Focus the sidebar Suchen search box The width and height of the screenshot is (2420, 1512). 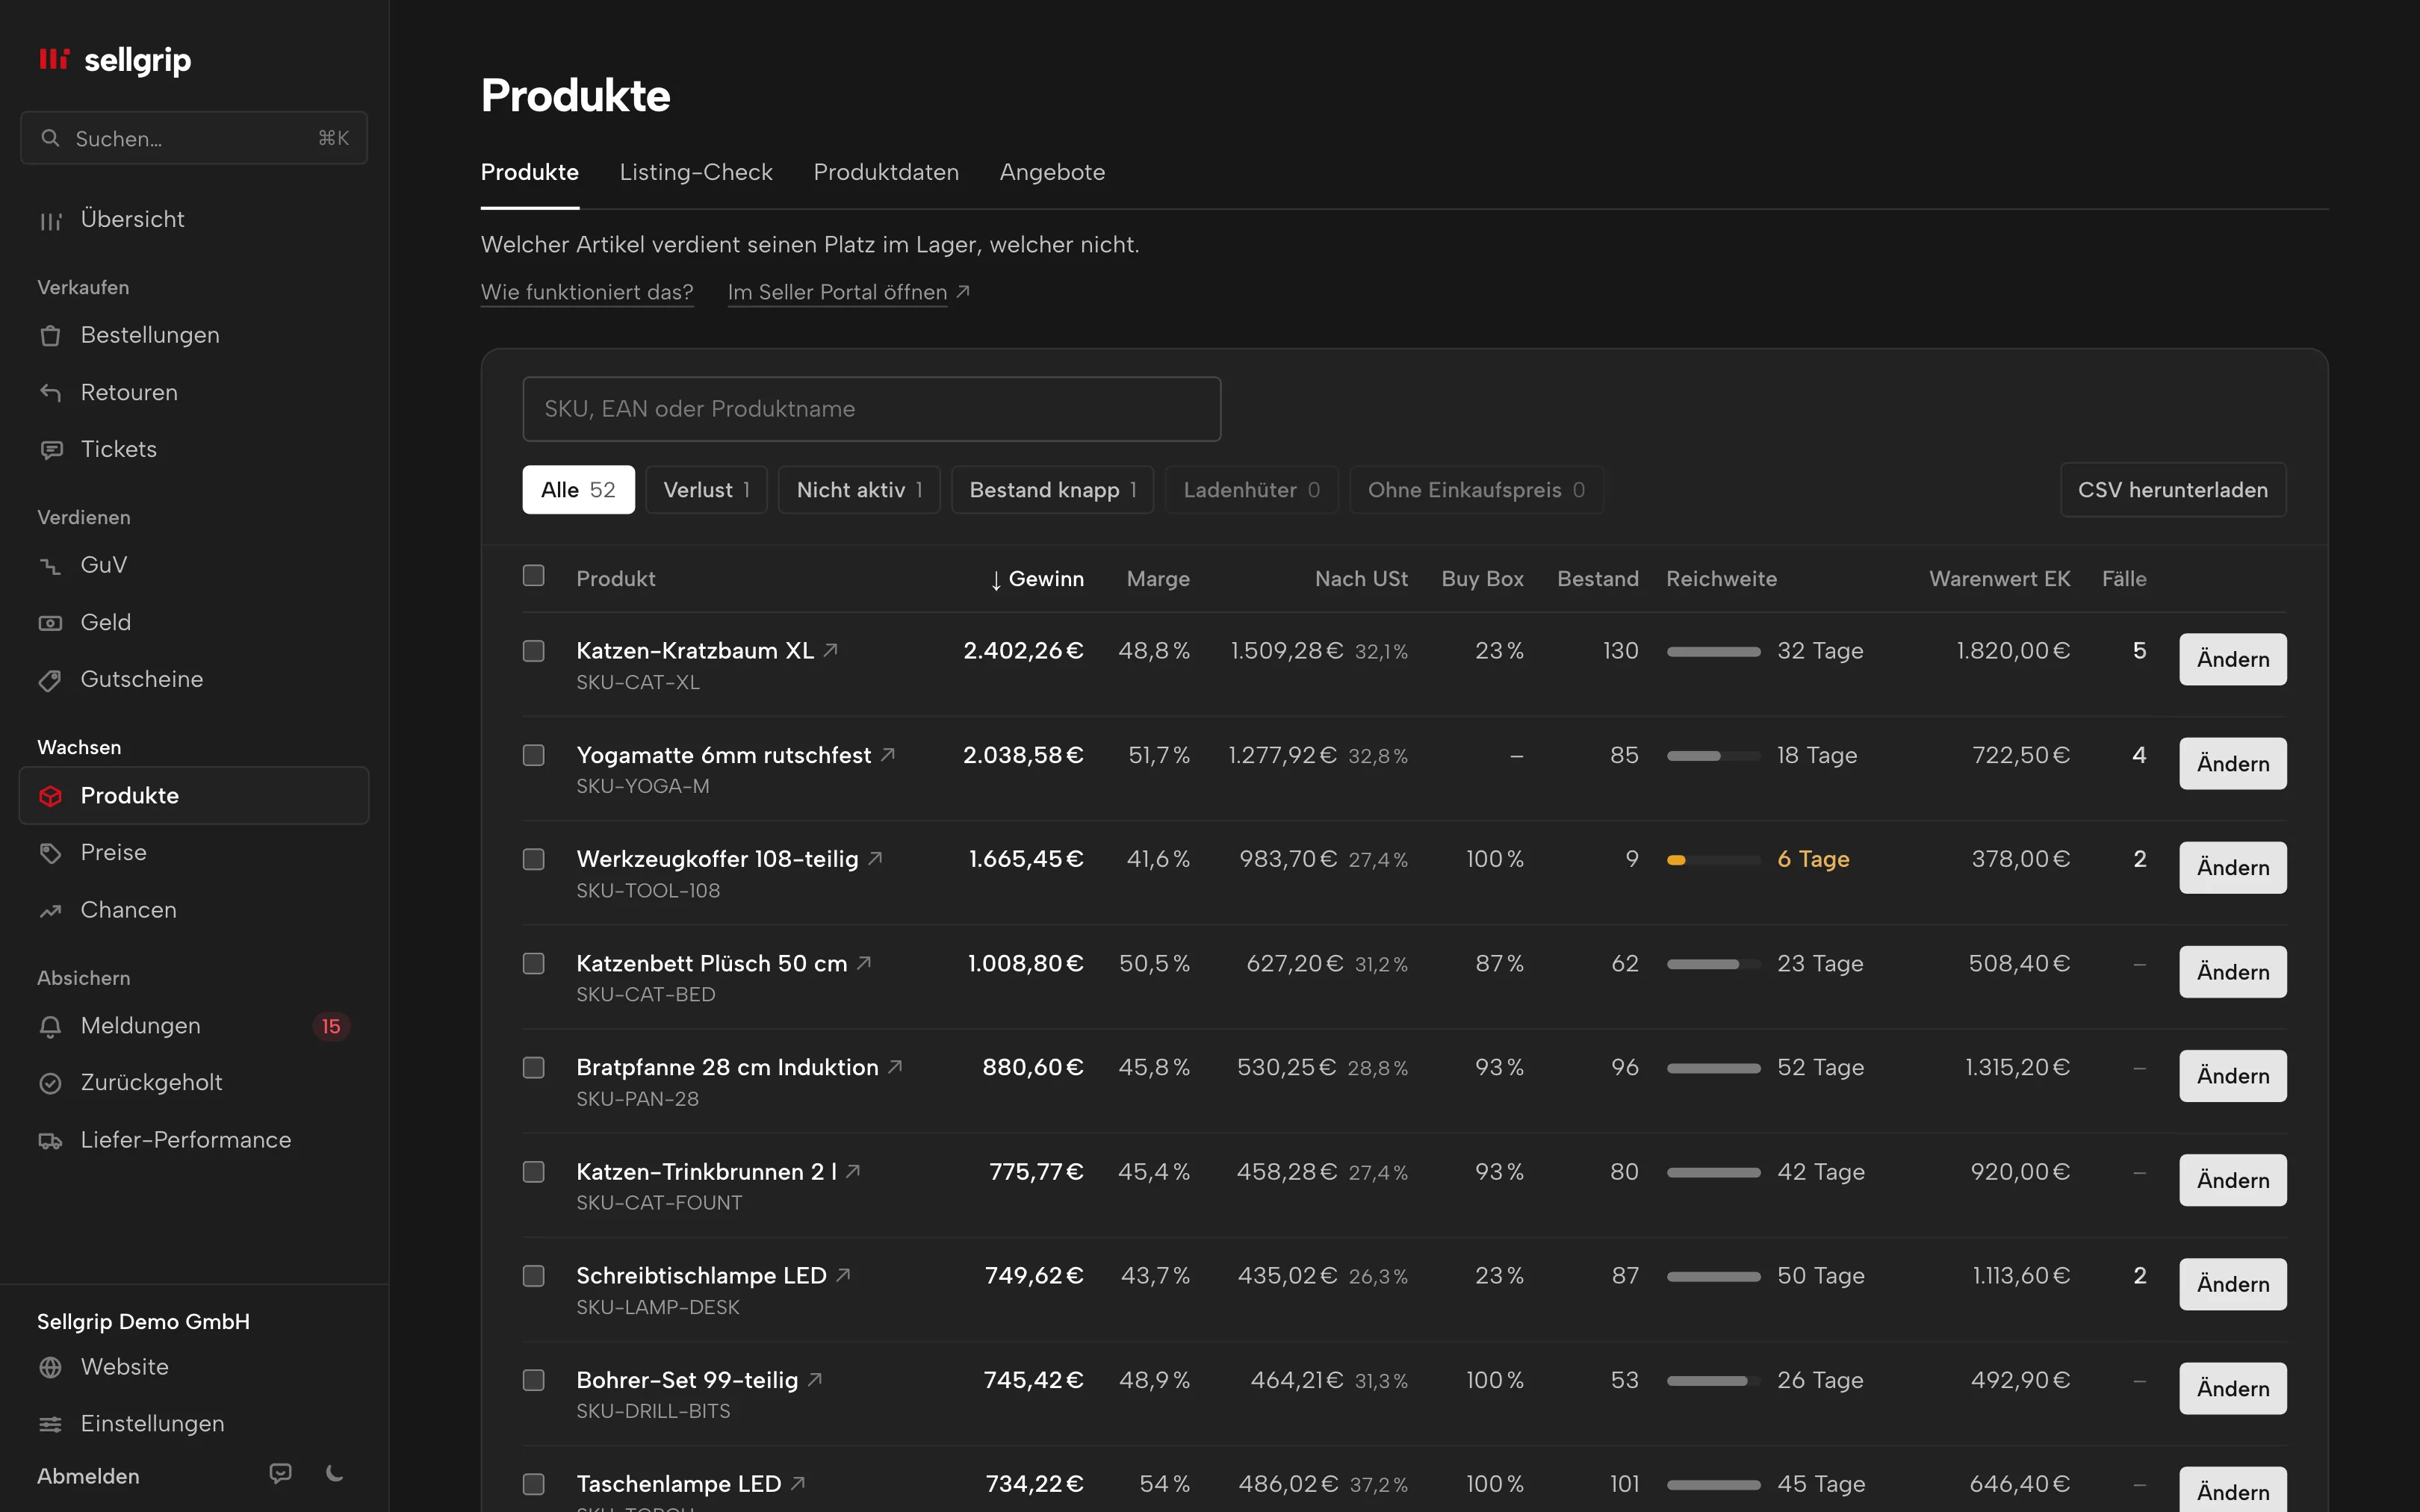(194, 138)
